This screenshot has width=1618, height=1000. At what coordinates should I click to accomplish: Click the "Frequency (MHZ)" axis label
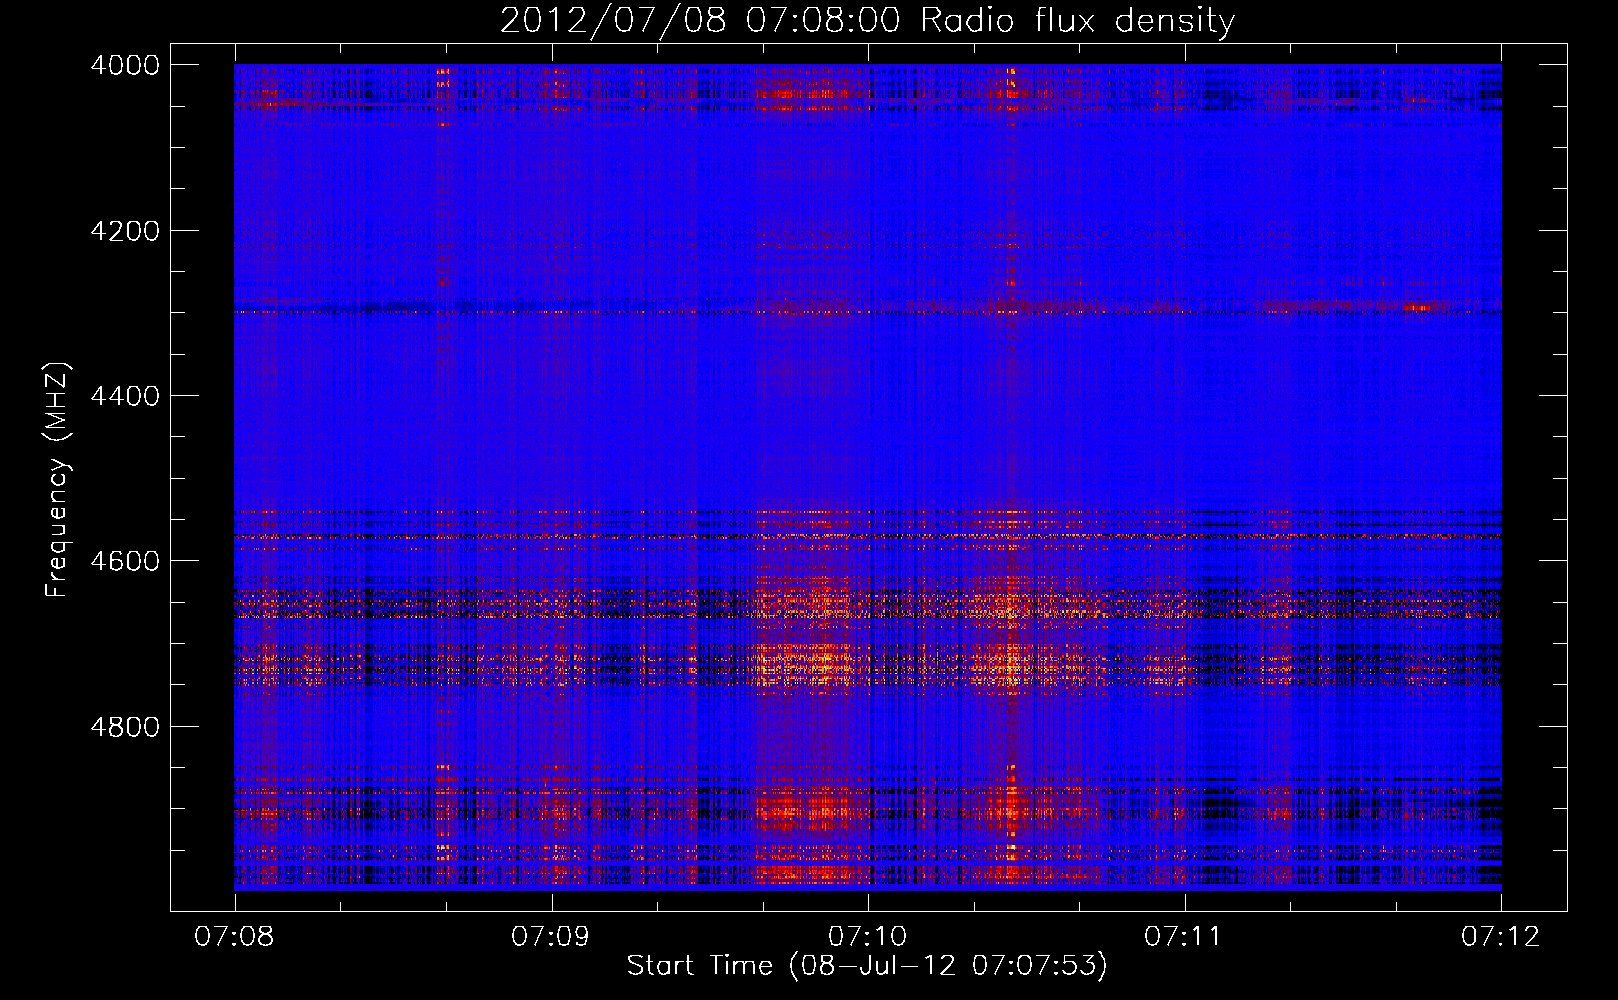[56, 480]
